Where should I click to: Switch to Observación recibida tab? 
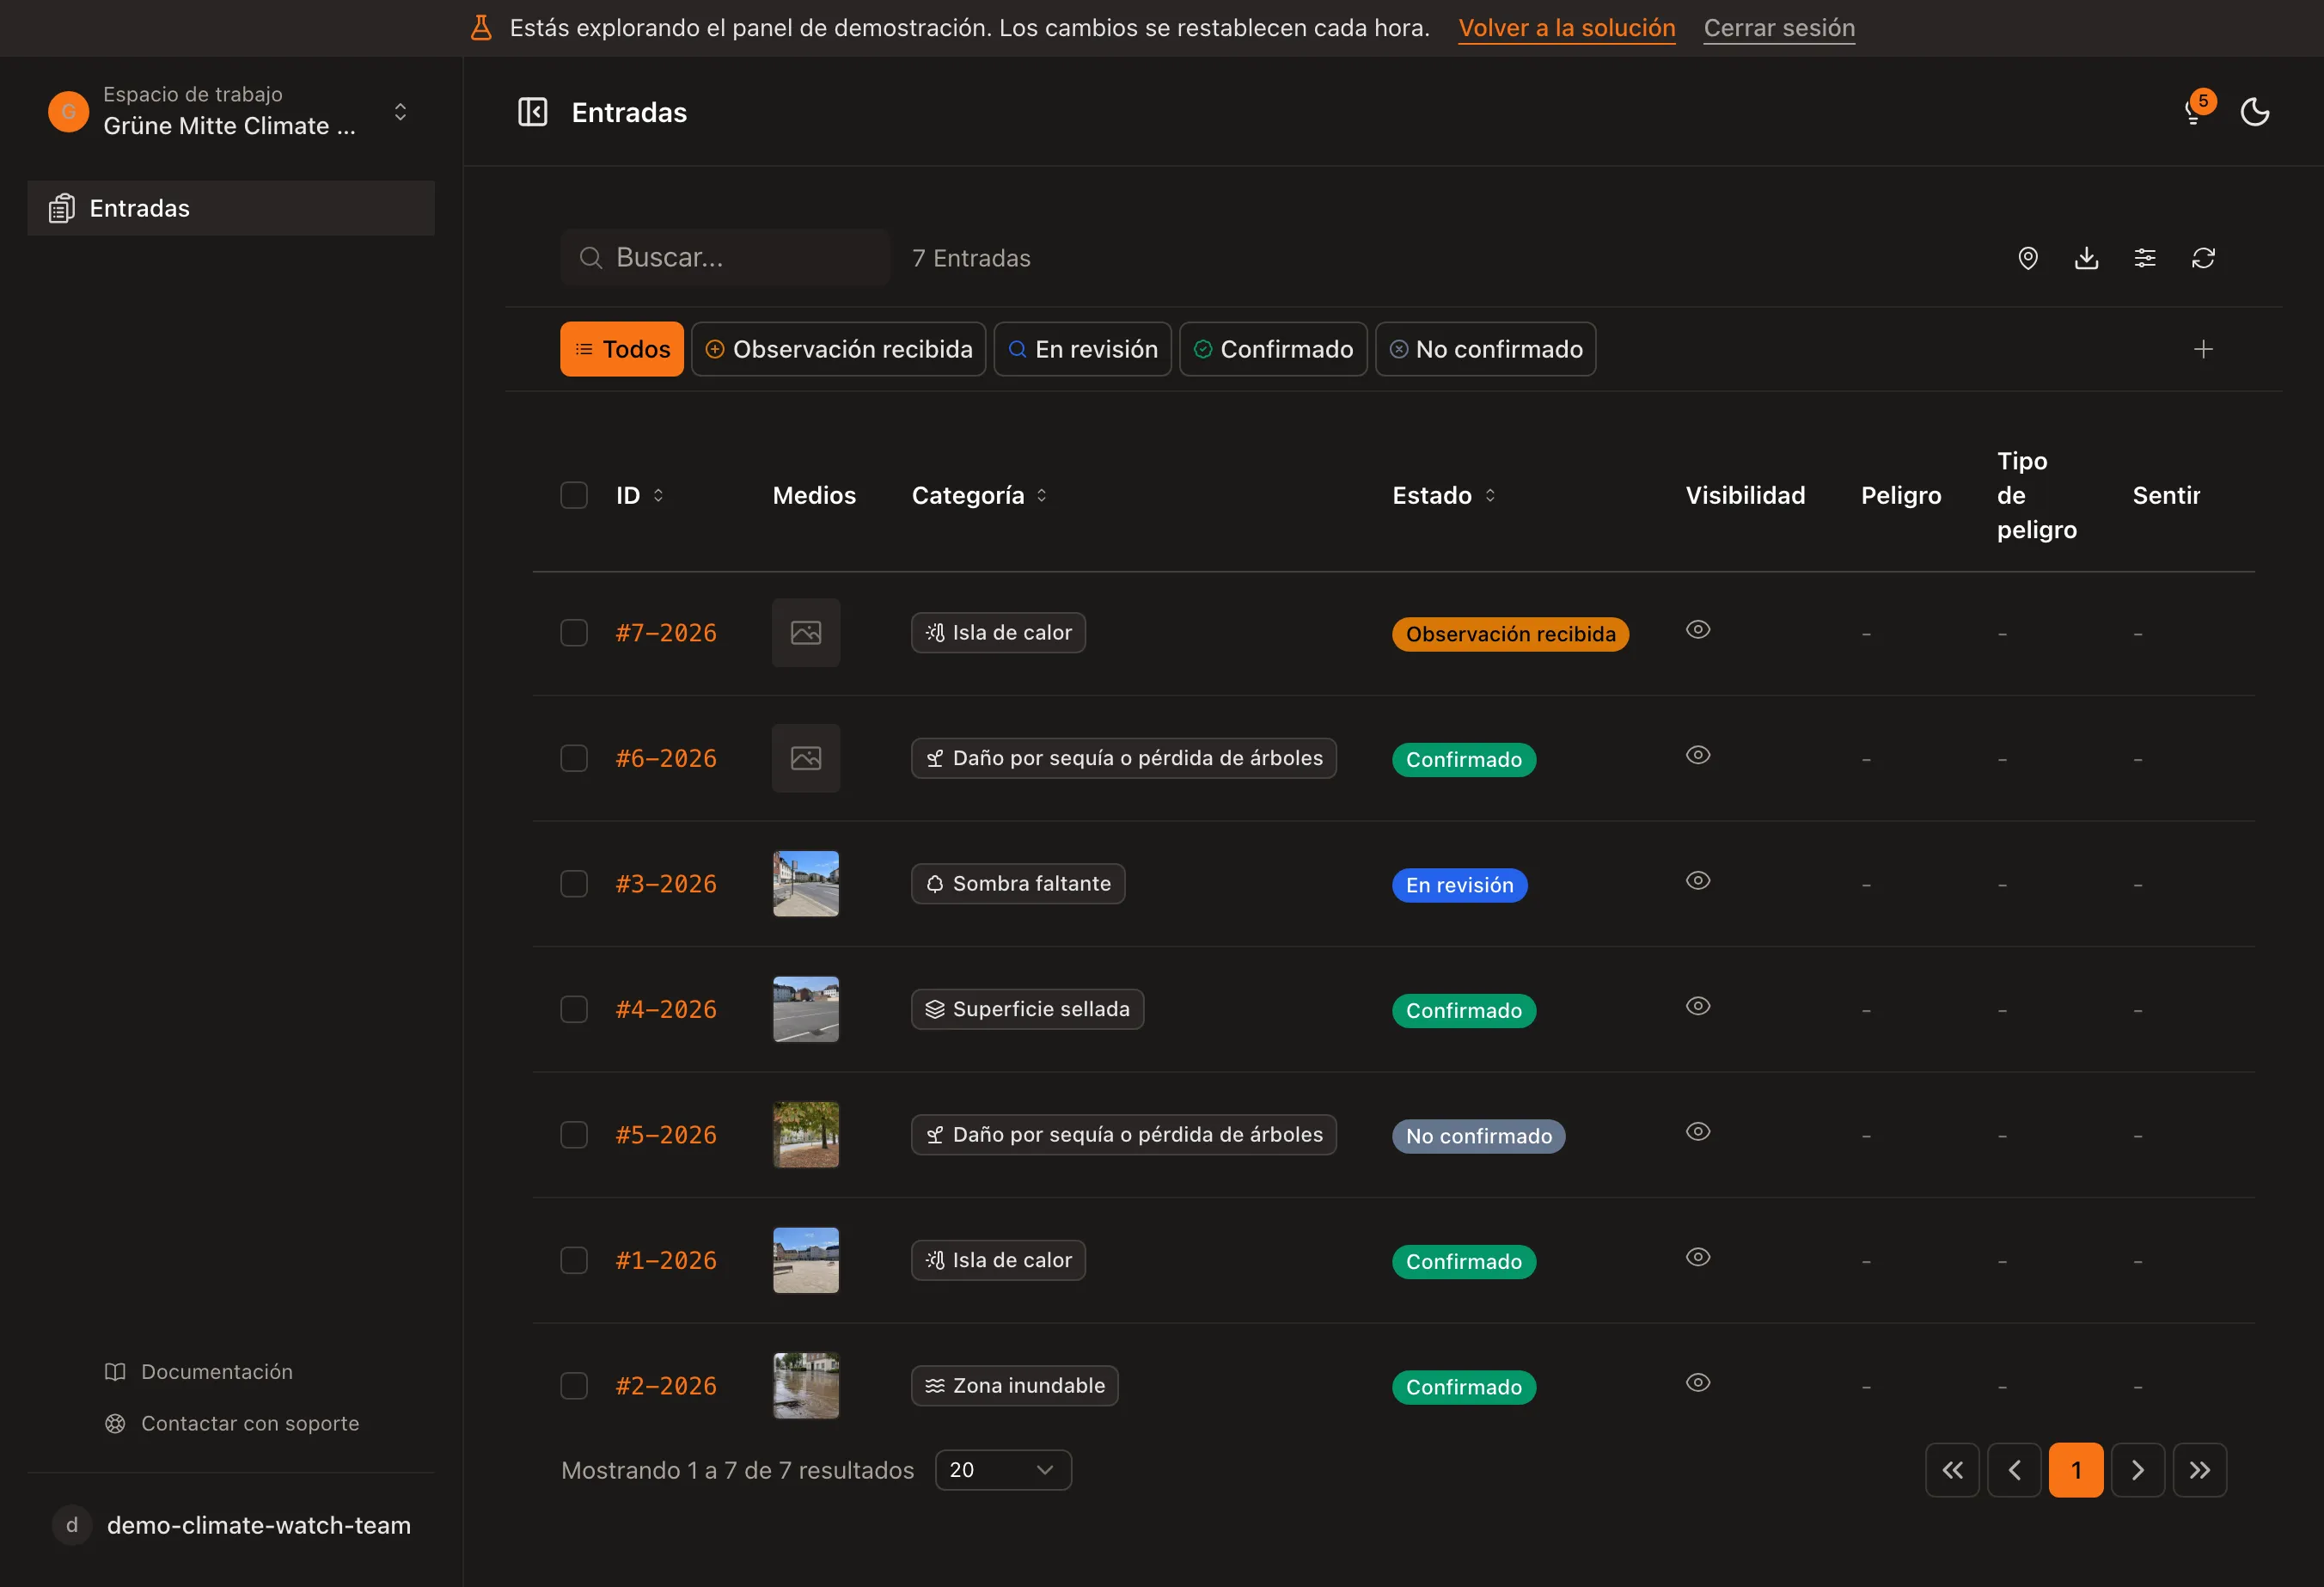[839, 349]
